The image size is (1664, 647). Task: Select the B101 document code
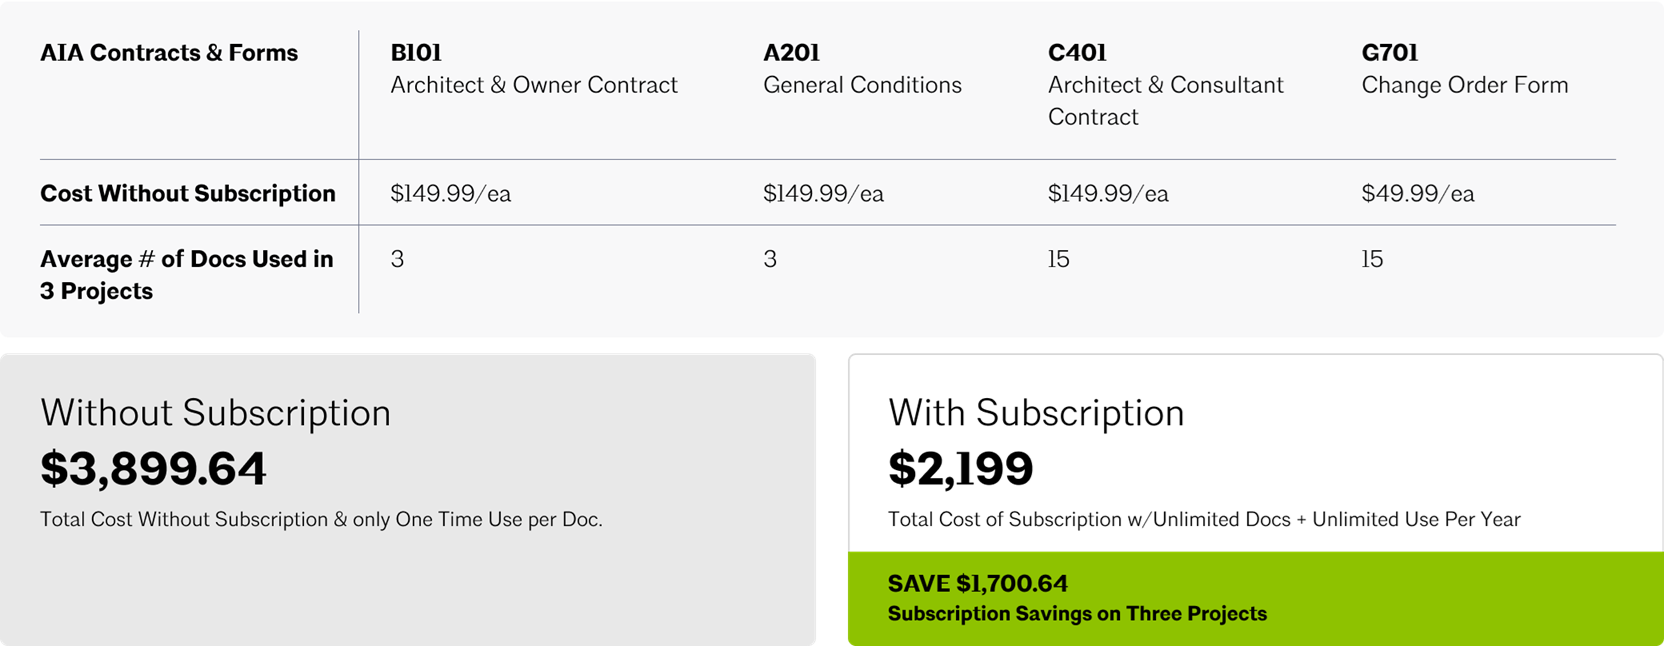[x=416, y=52]
